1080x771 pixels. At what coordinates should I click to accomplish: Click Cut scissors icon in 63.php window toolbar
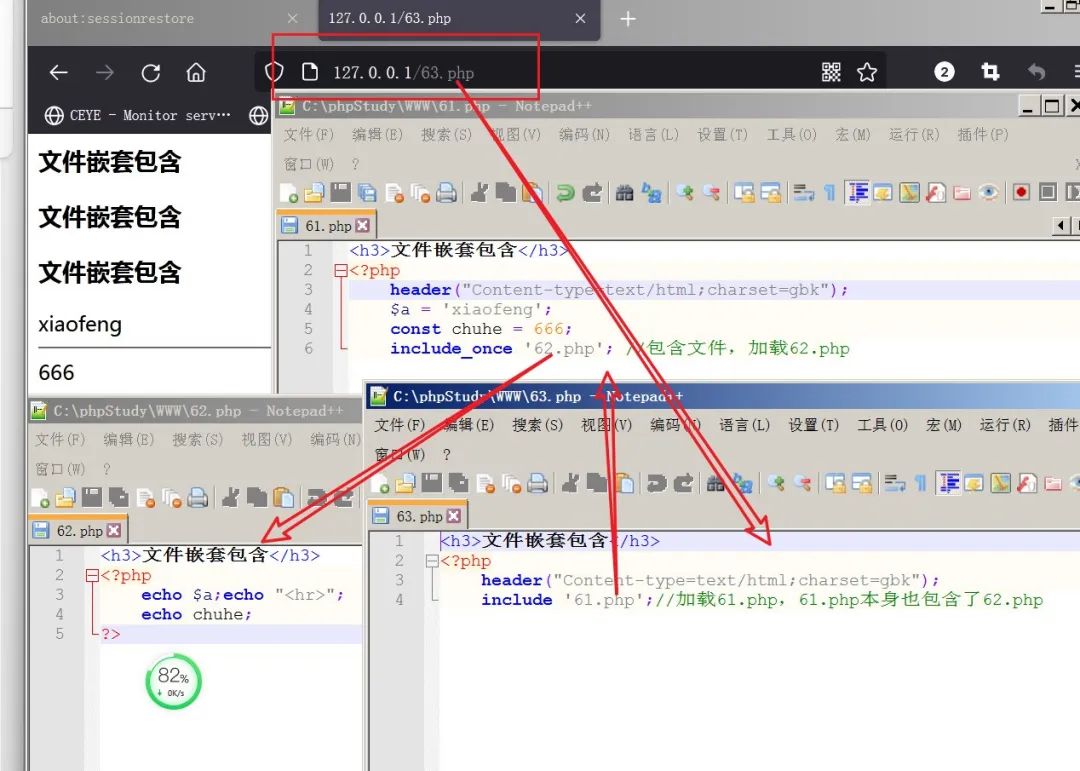[x=570, y=484]
